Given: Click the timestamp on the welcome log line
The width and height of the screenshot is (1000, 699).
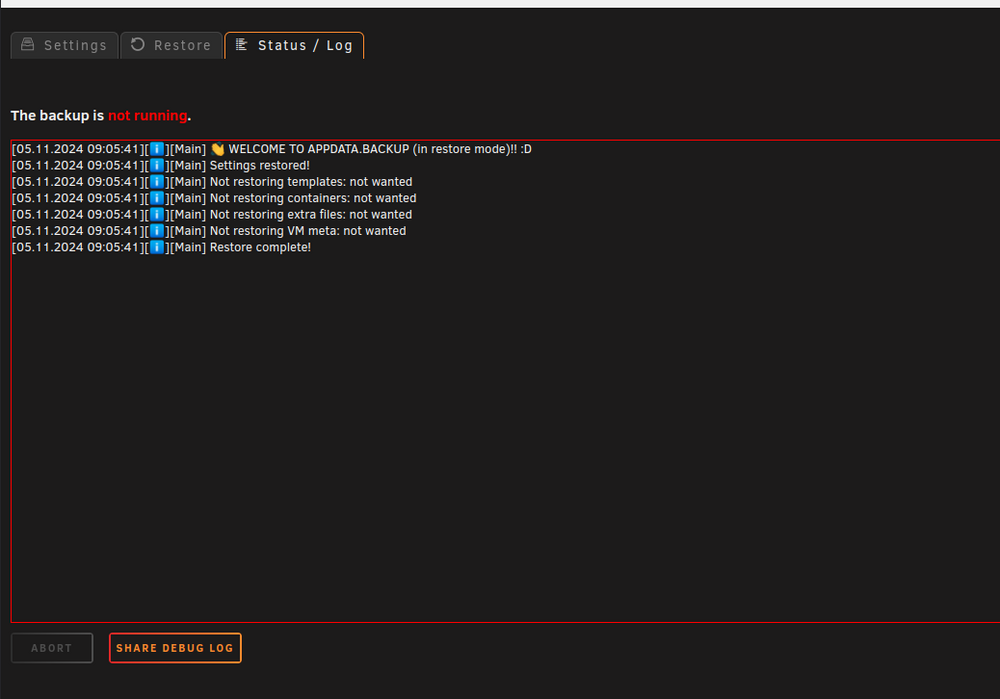Looking at the screenshot, I should (x=78, y=149).
